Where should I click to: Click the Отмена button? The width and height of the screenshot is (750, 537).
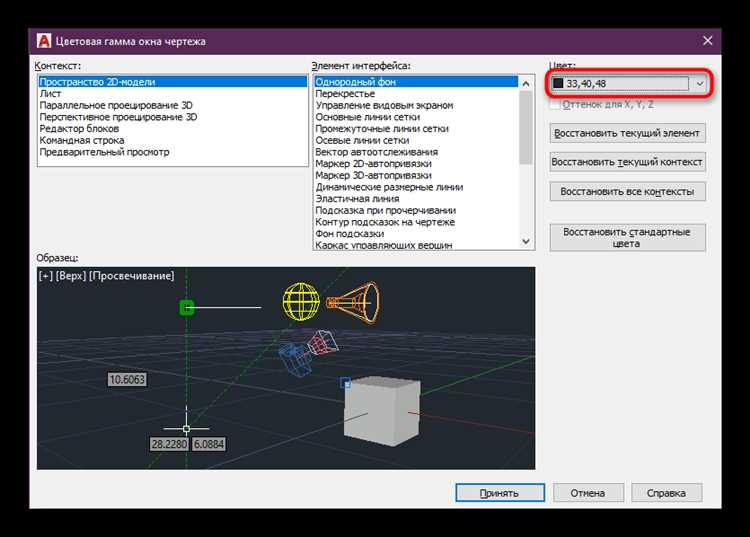coord(588,493)
